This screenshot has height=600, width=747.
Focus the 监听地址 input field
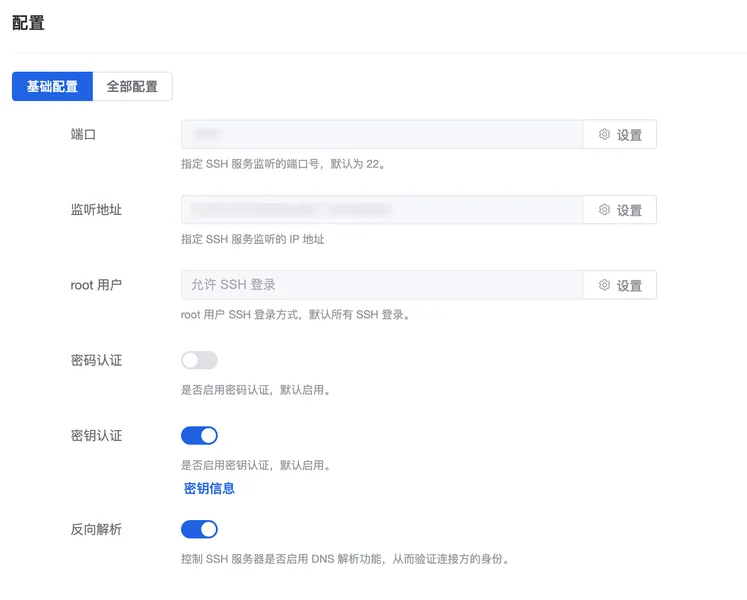pos(382,210)
